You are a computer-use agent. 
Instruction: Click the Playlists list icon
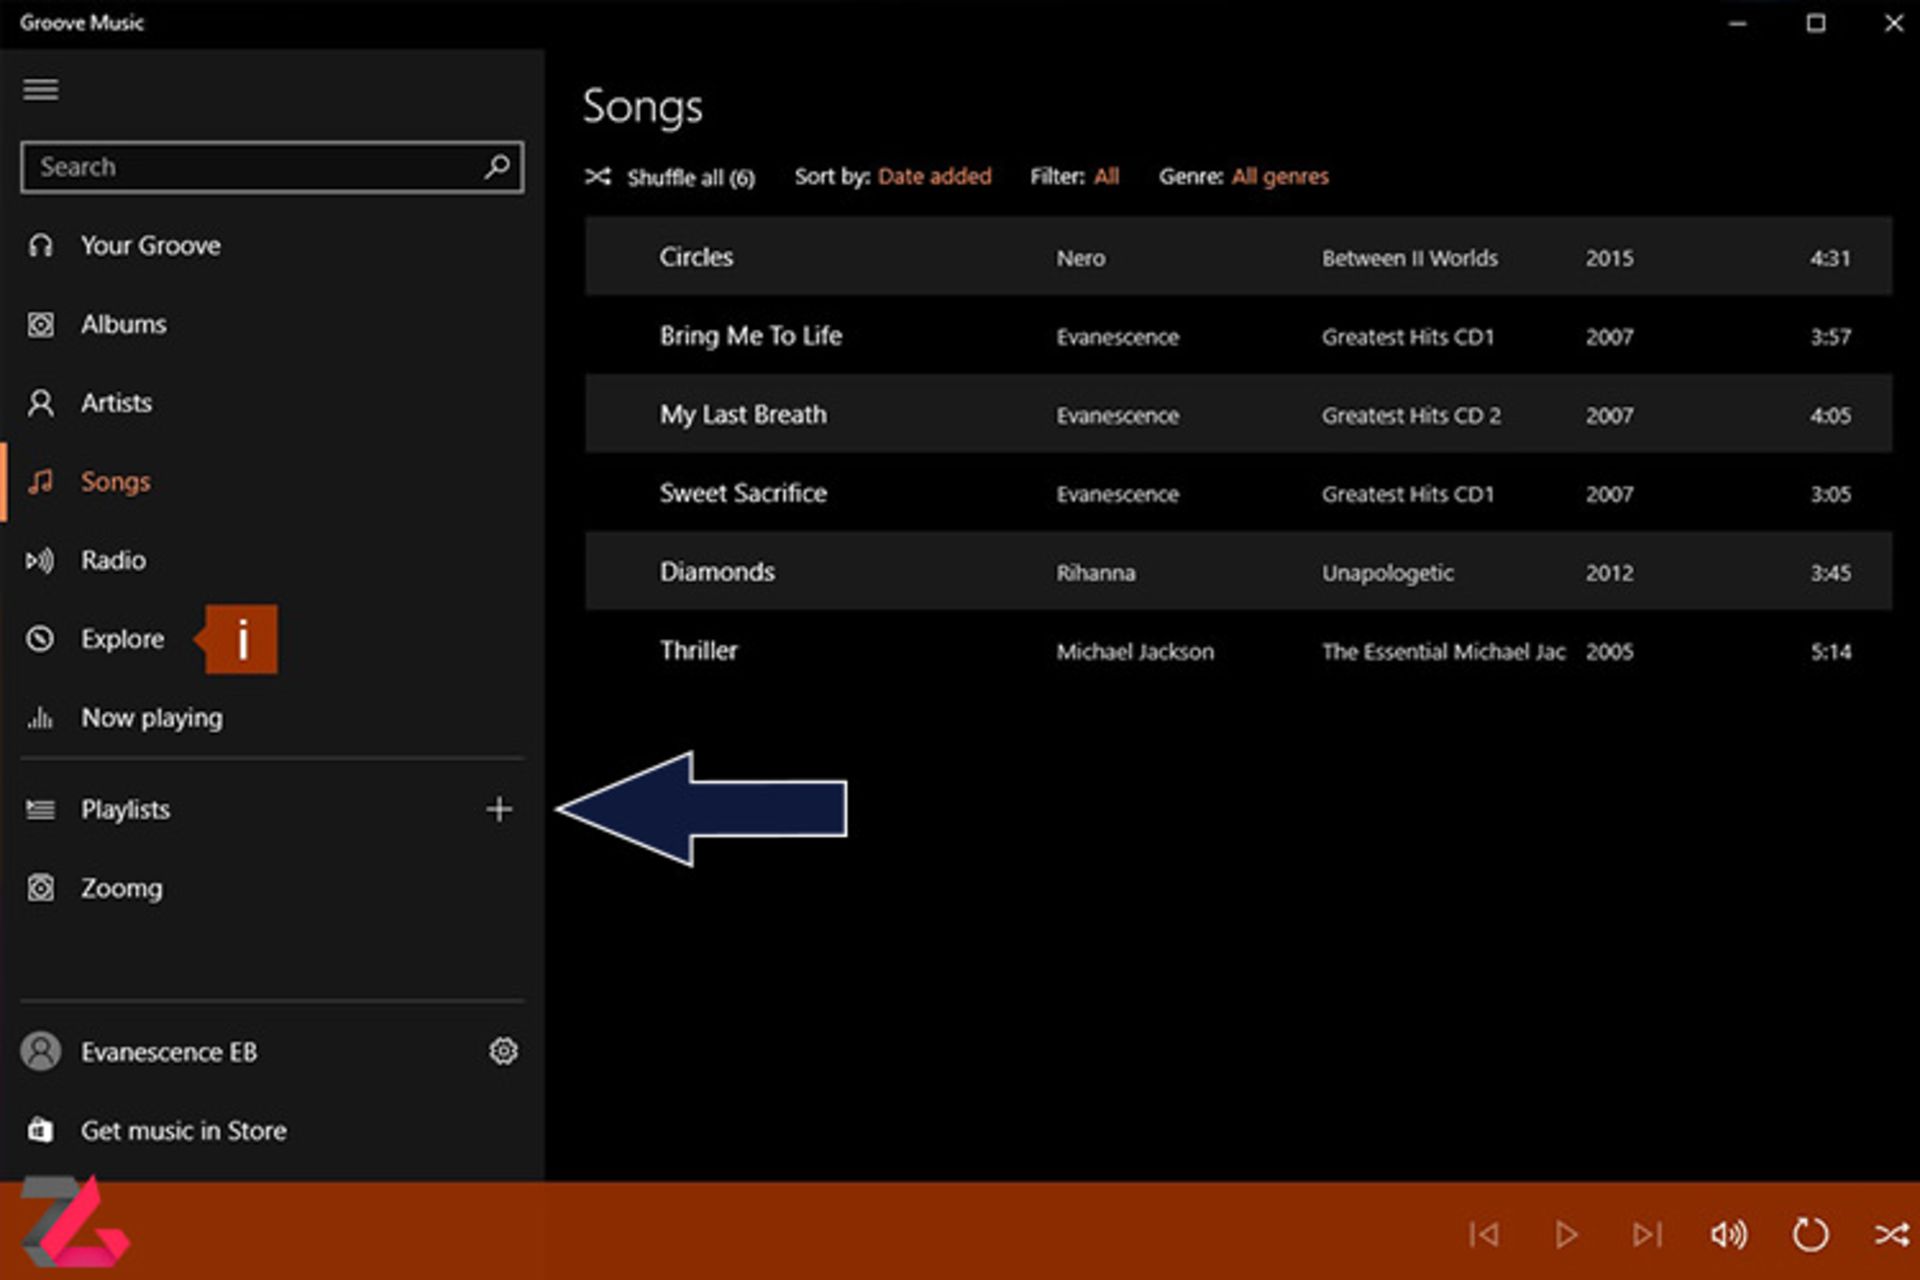coord(40,809)
